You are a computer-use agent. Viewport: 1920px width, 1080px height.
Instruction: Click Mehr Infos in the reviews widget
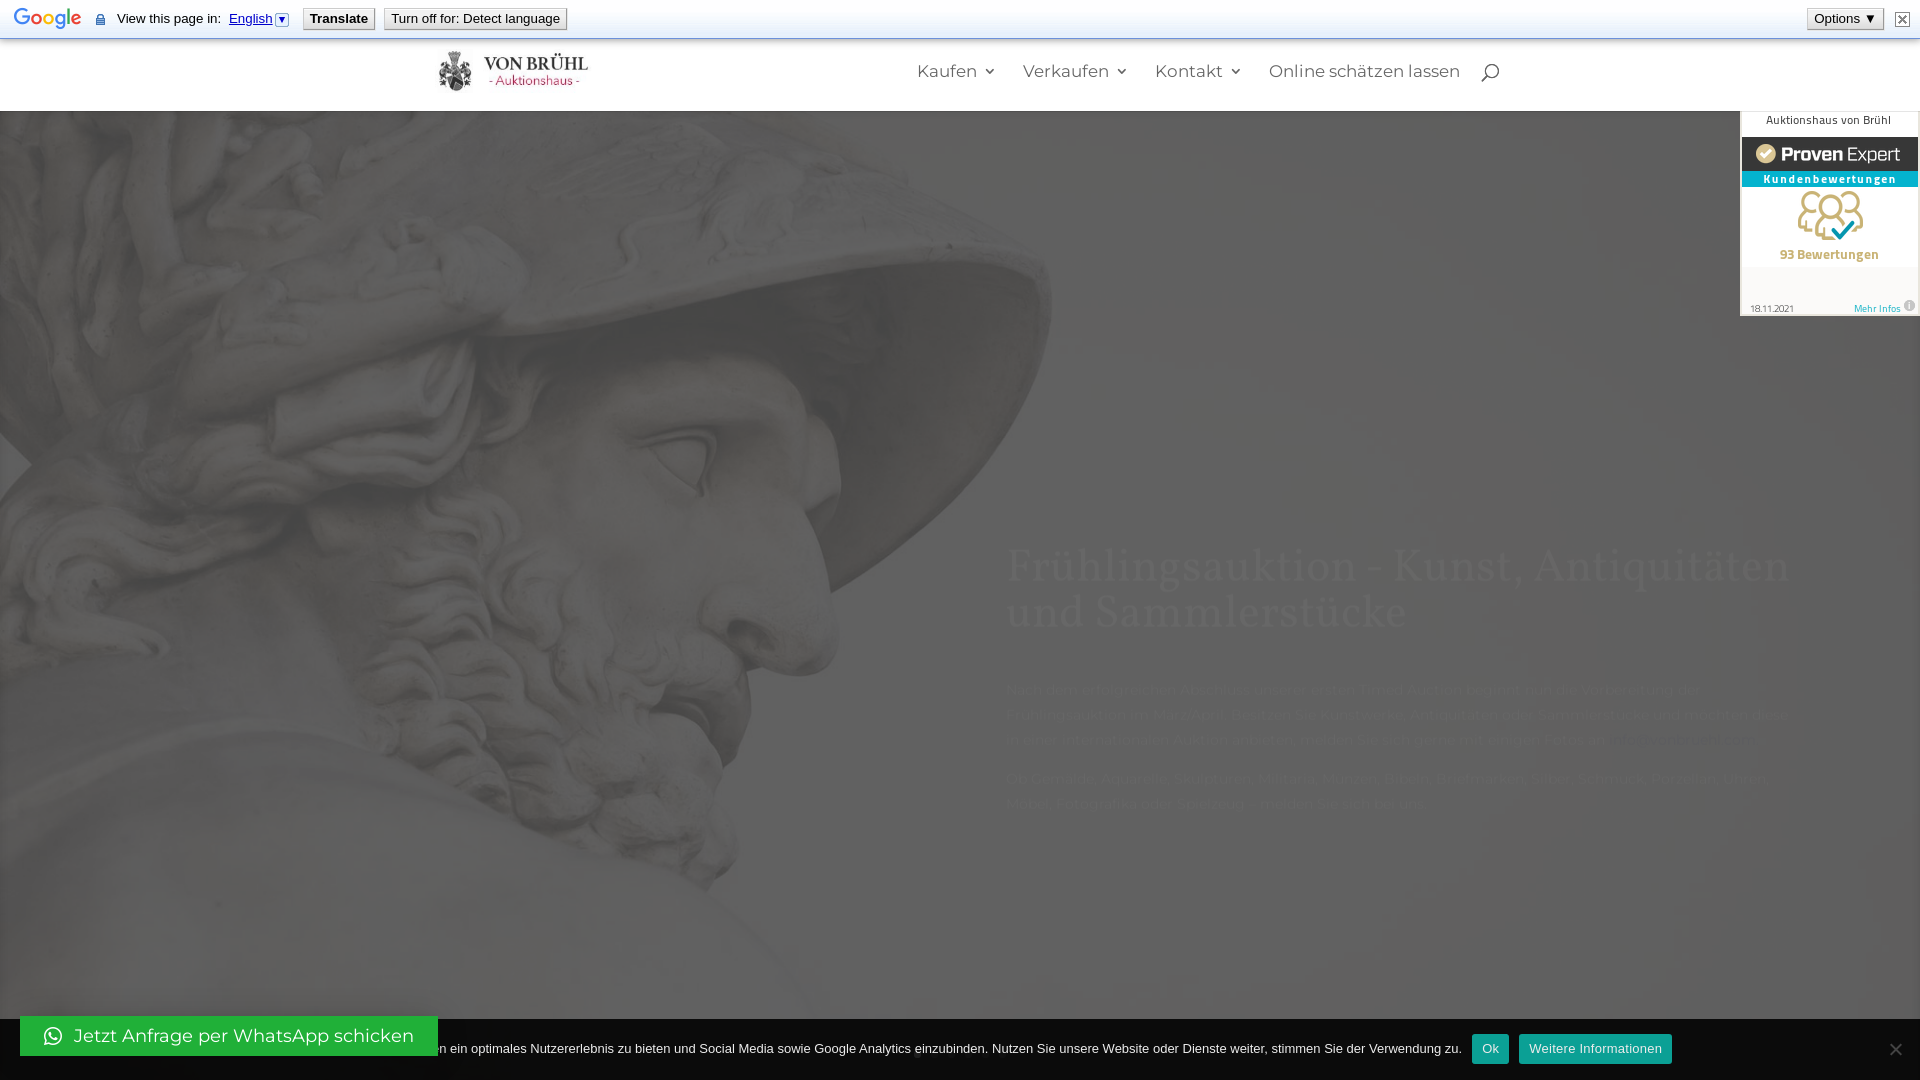click(1877, 308)
